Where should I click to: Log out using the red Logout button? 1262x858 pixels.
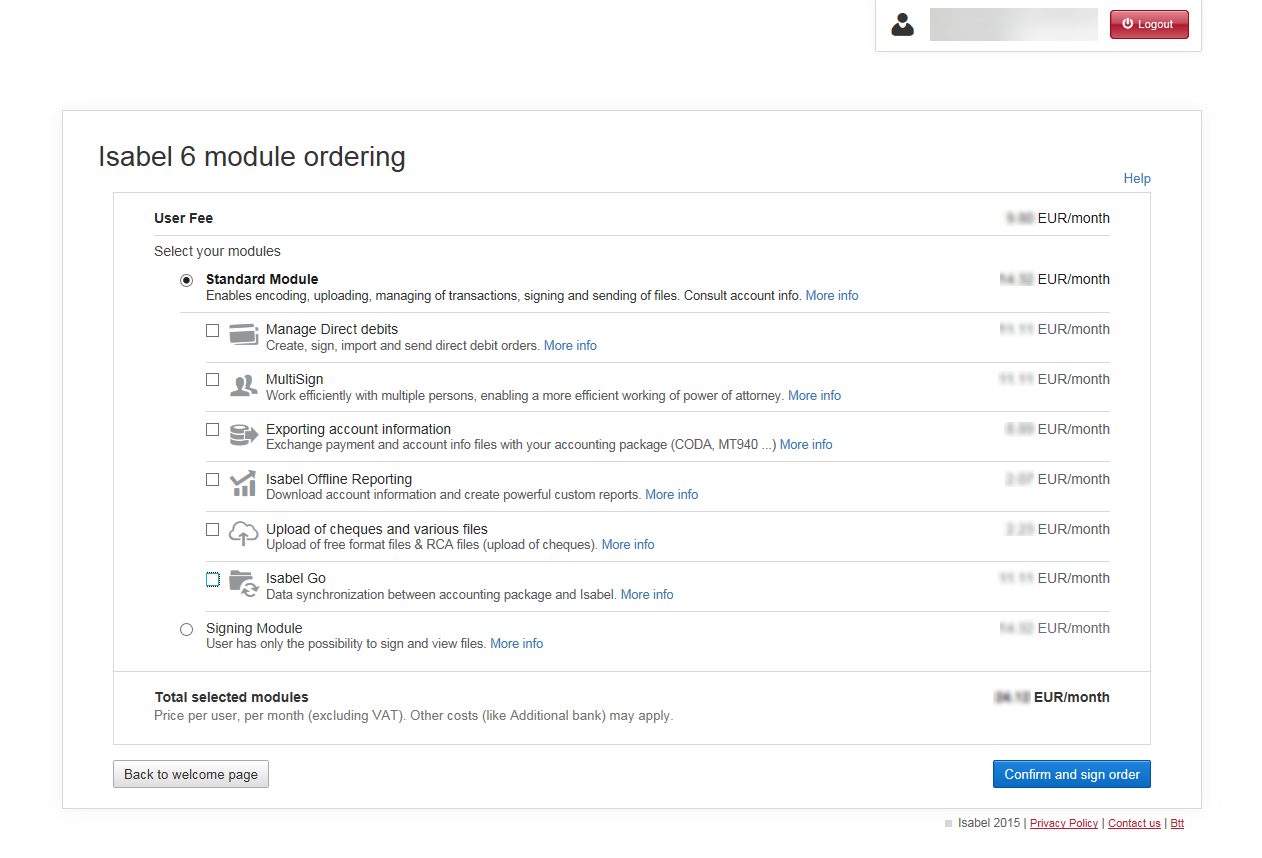pos(1149,24)
